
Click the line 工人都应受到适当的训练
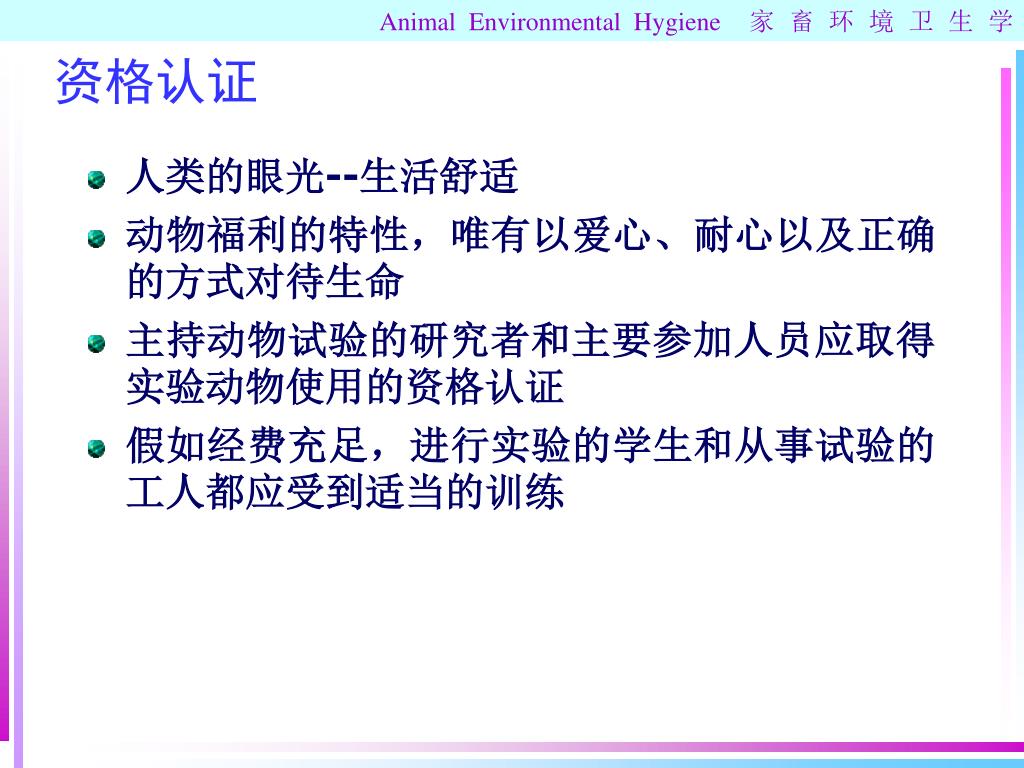tap(345, 492)
